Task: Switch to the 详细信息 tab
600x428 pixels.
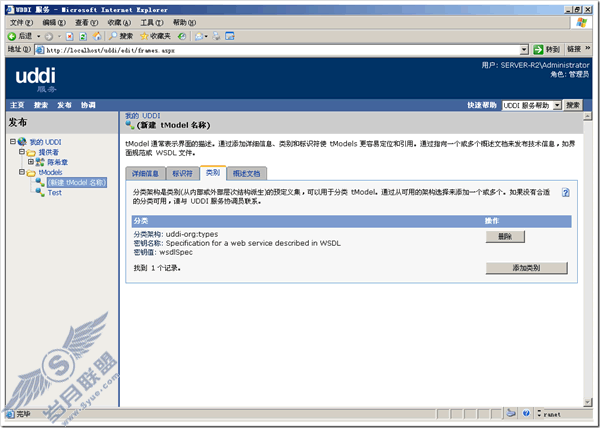Action: pyautogui.click(x=145, y=174)
